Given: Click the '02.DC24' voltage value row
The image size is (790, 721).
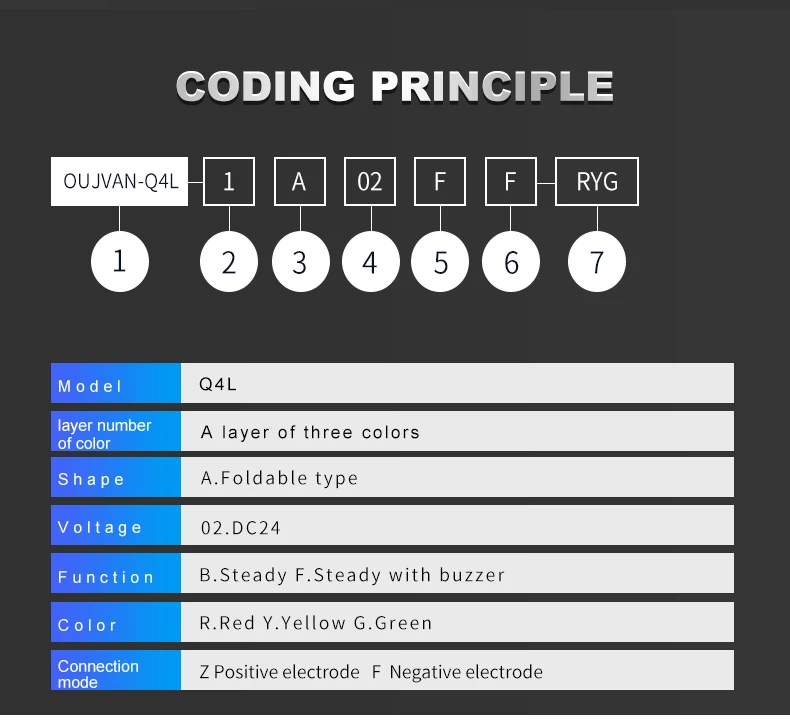Looking at the screenshot, I should (x=457, y=526).
